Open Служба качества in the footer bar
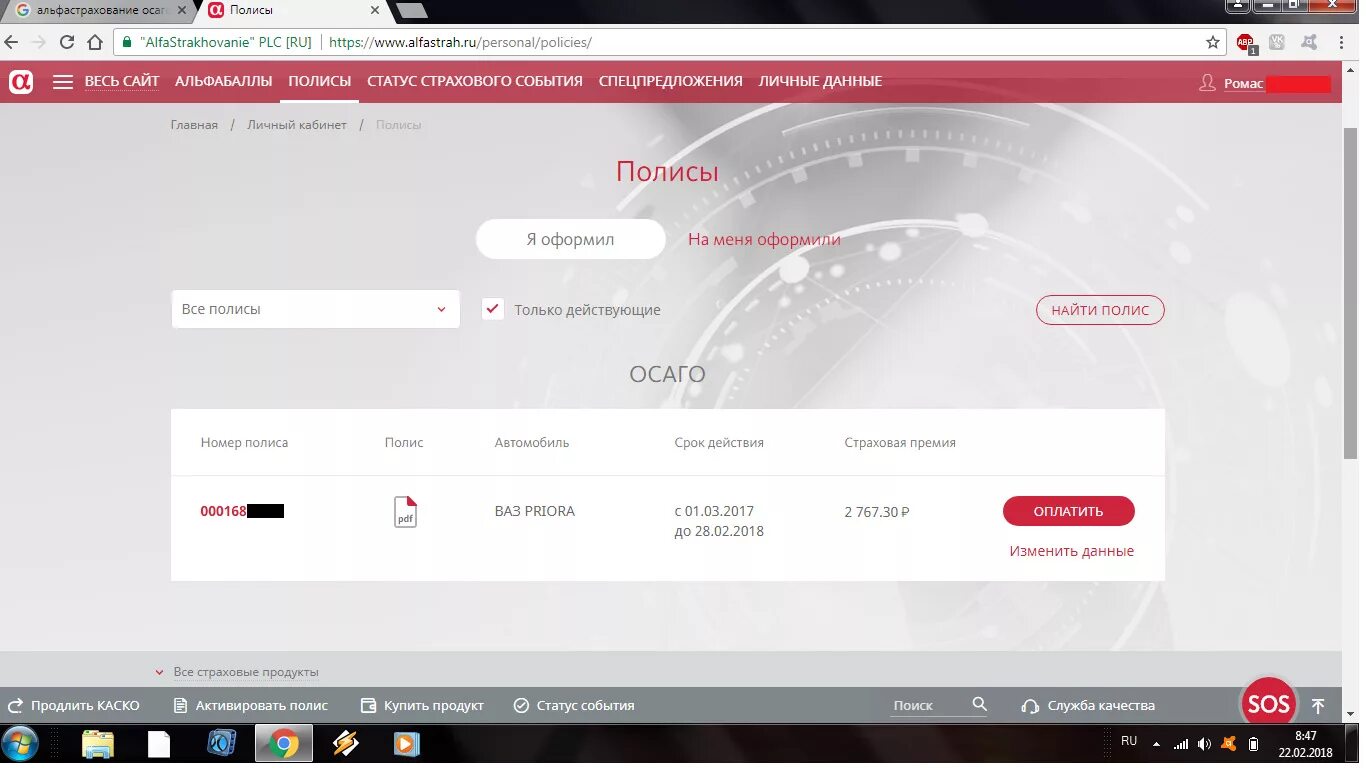1366x768 pixels. pos(1089,705)
